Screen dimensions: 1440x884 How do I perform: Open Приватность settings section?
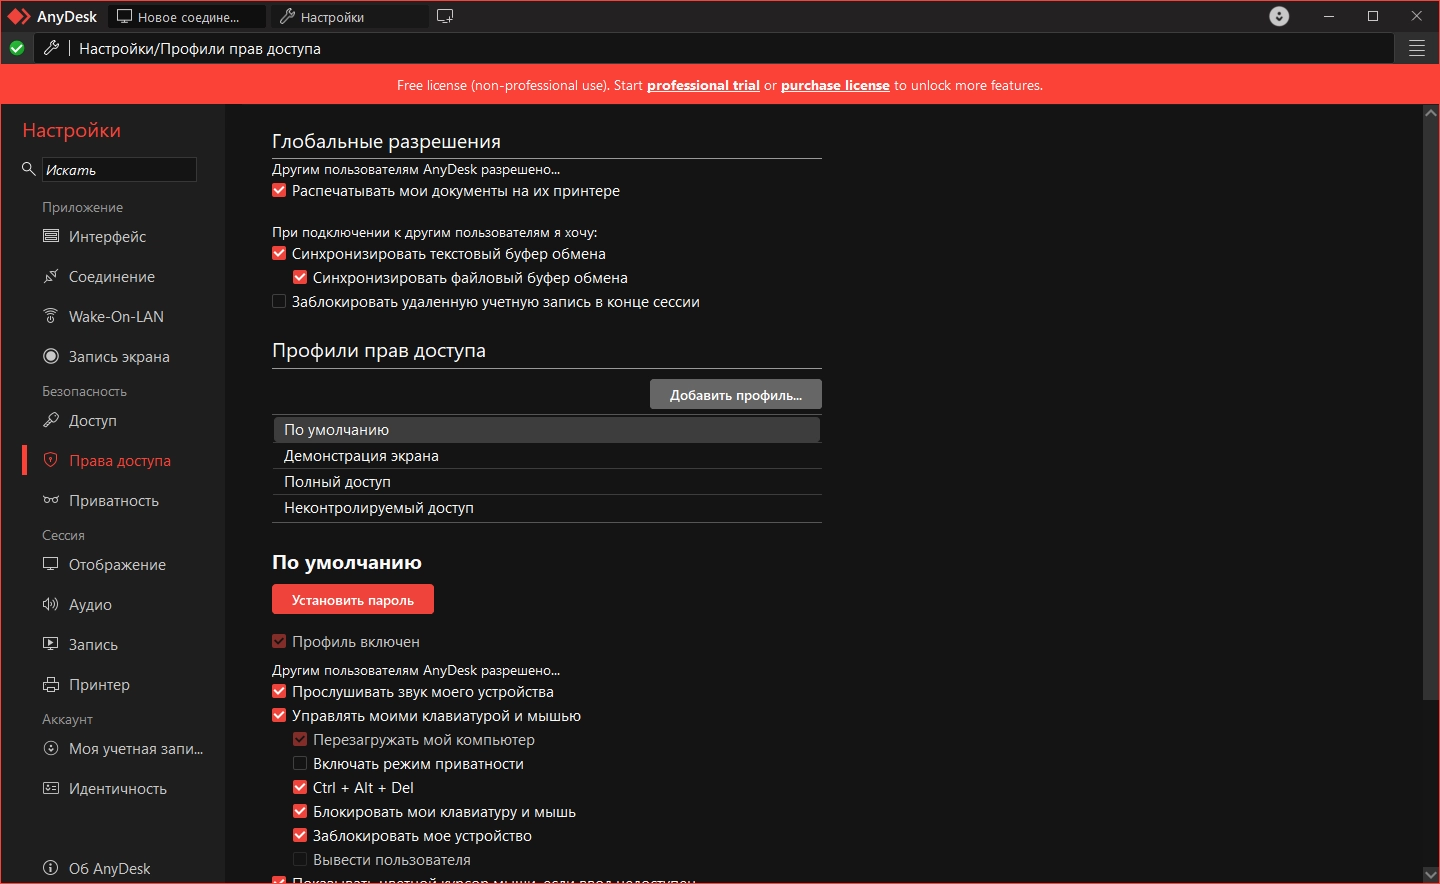[114, 500]
